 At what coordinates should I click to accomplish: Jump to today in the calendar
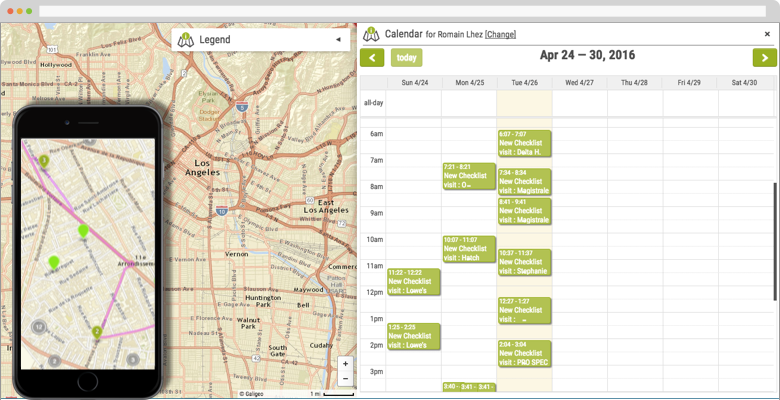(406, 58)
